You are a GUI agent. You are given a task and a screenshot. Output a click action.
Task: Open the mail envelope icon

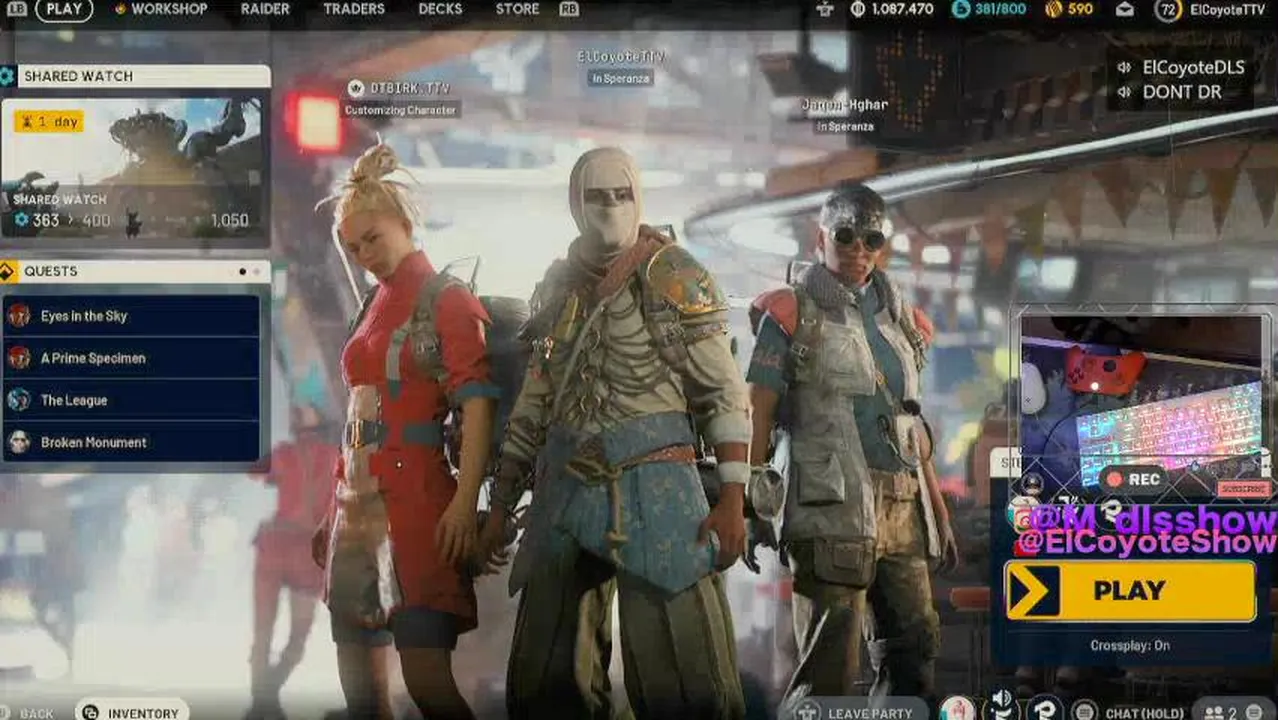click(1125, 9)
